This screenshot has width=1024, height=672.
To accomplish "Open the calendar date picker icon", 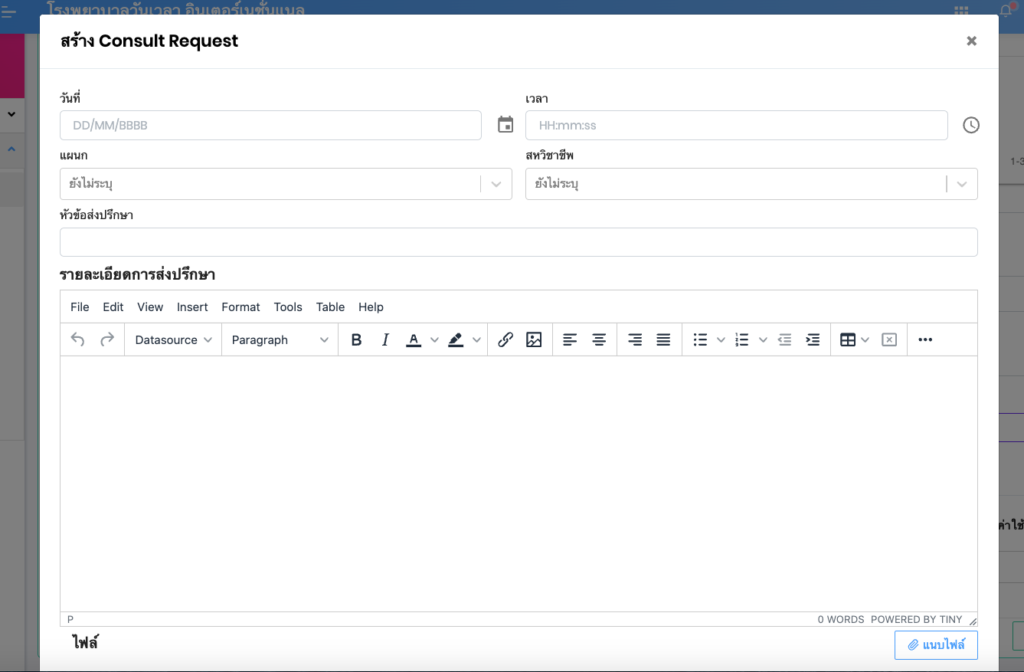I will click(505, 125).
